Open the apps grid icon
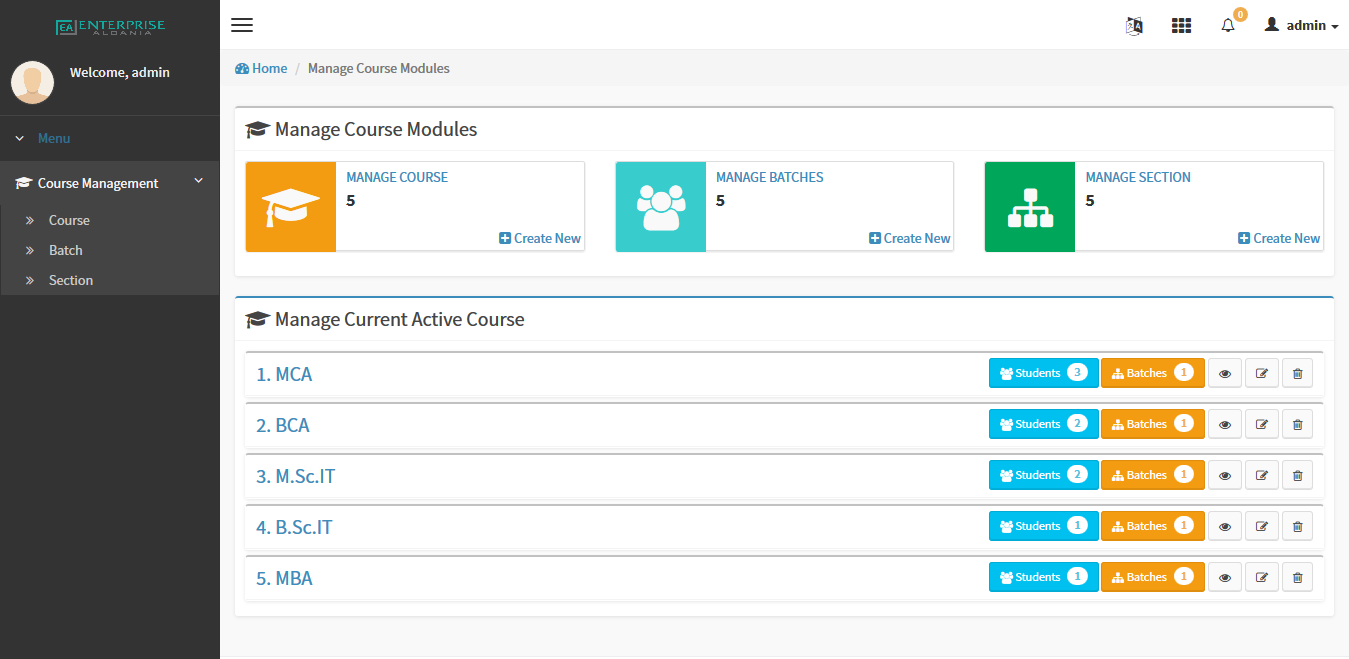Image resolution: width=1349 pixels, height=659 pixels. [x=1181, y=26]
